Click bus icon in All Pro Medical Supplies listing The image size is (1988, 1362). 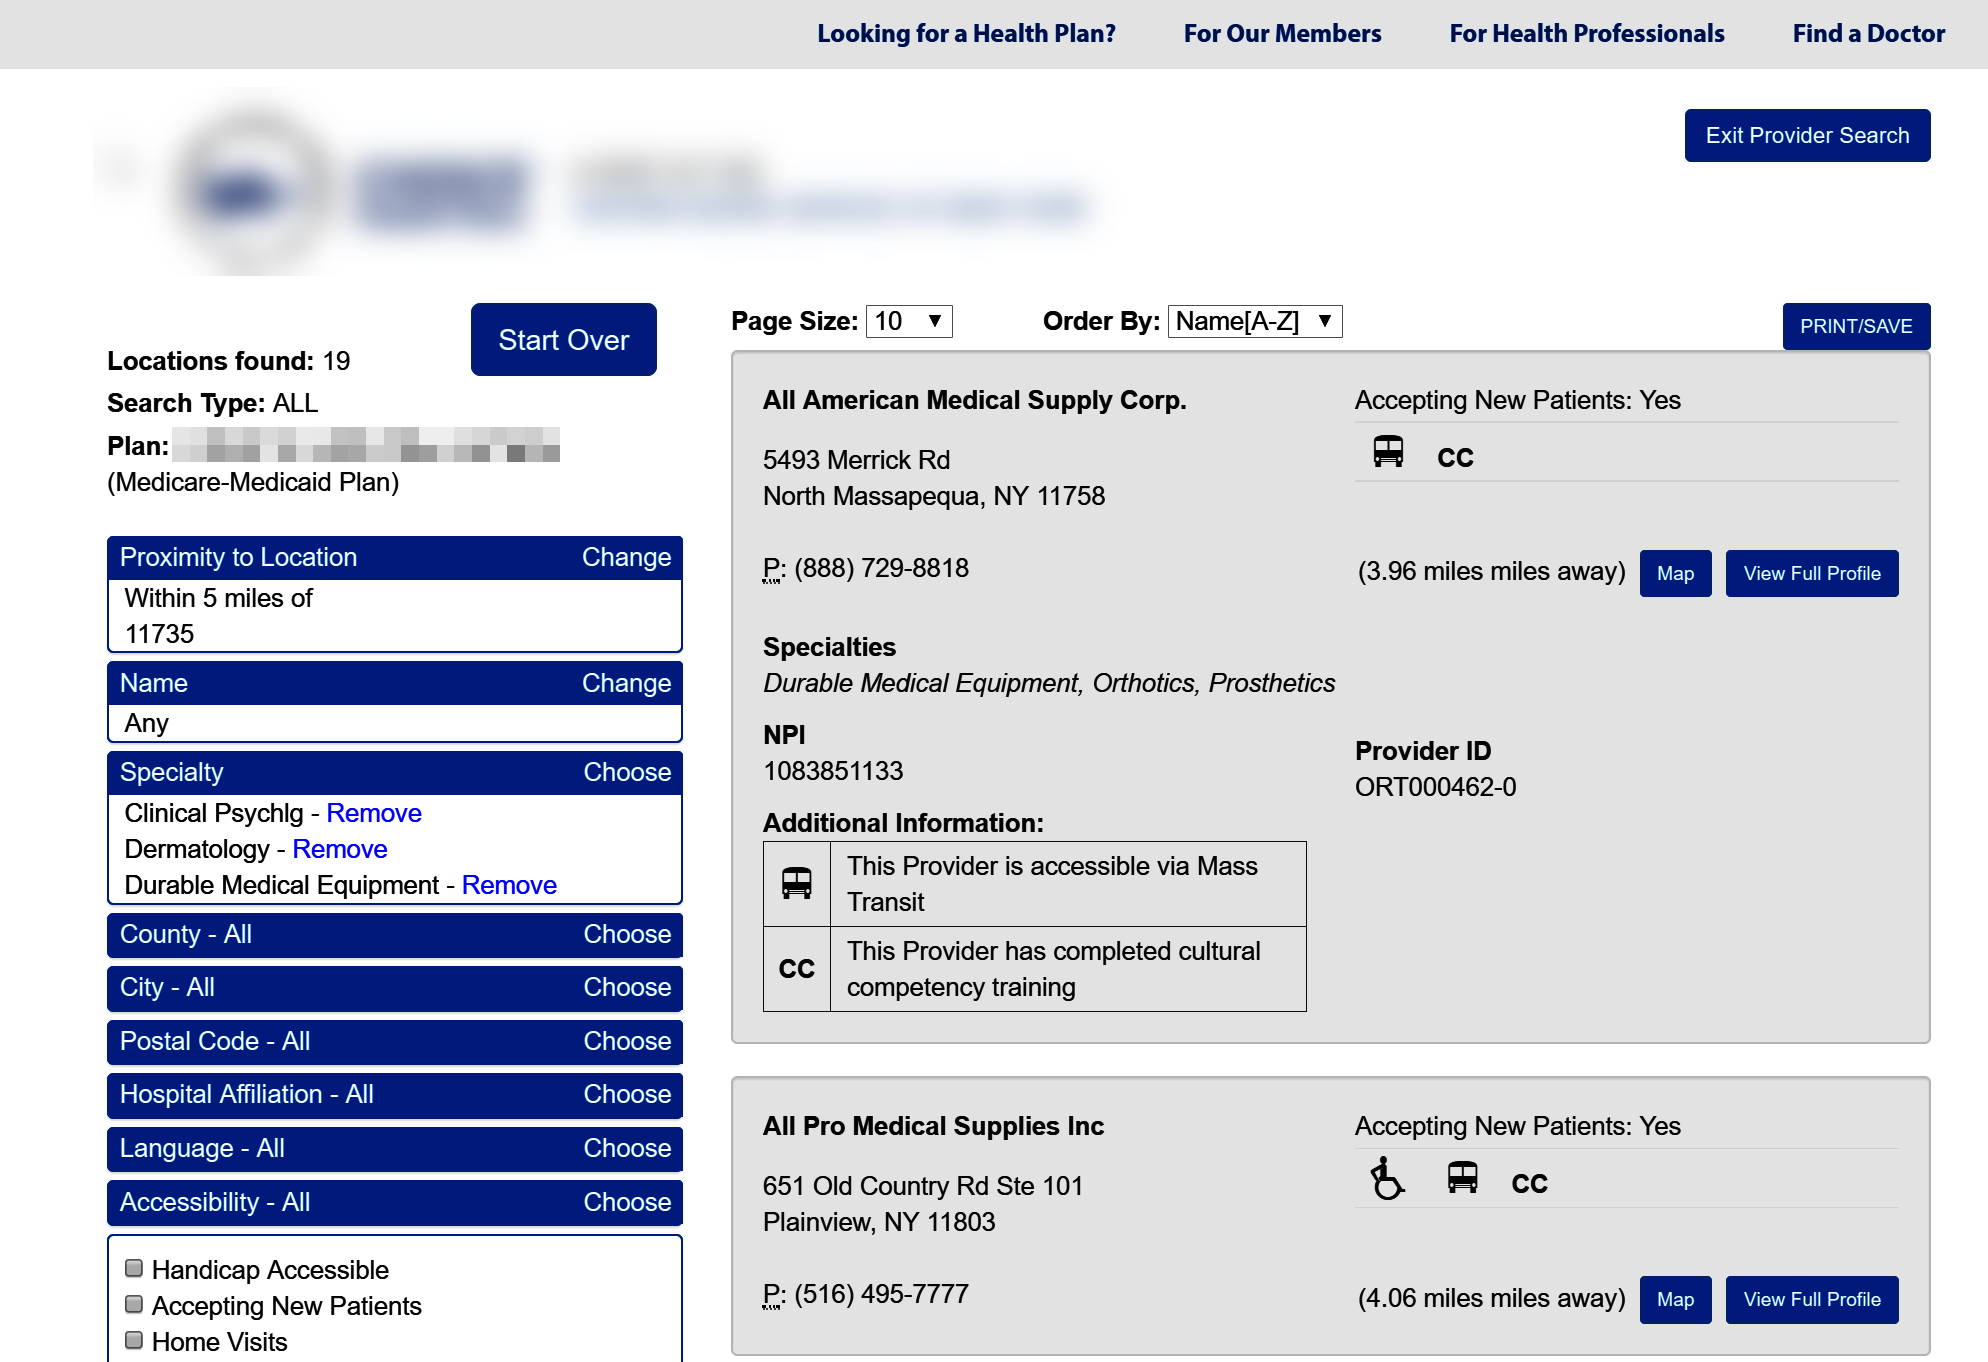(x=1462, y=1179)
